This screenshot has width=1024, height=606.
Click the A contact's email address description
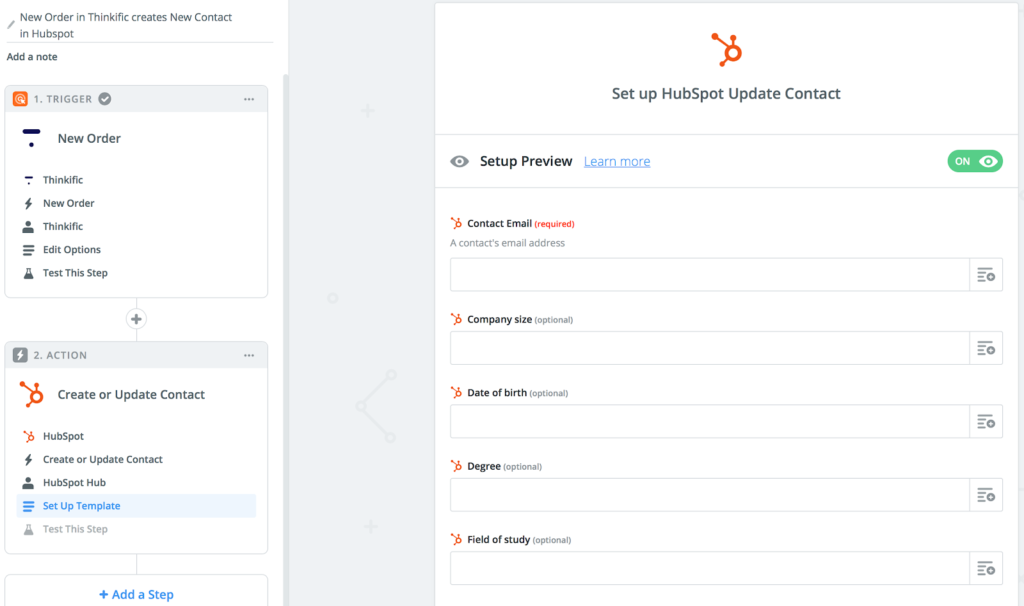[507, 243]
